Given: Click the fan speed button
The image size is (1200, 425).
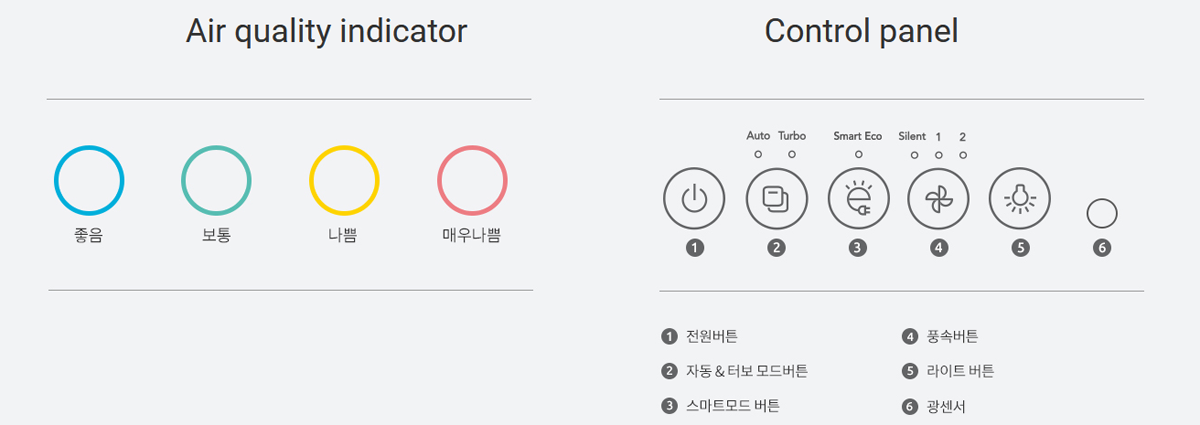Looking at the screenshot, I should (938, 199).
